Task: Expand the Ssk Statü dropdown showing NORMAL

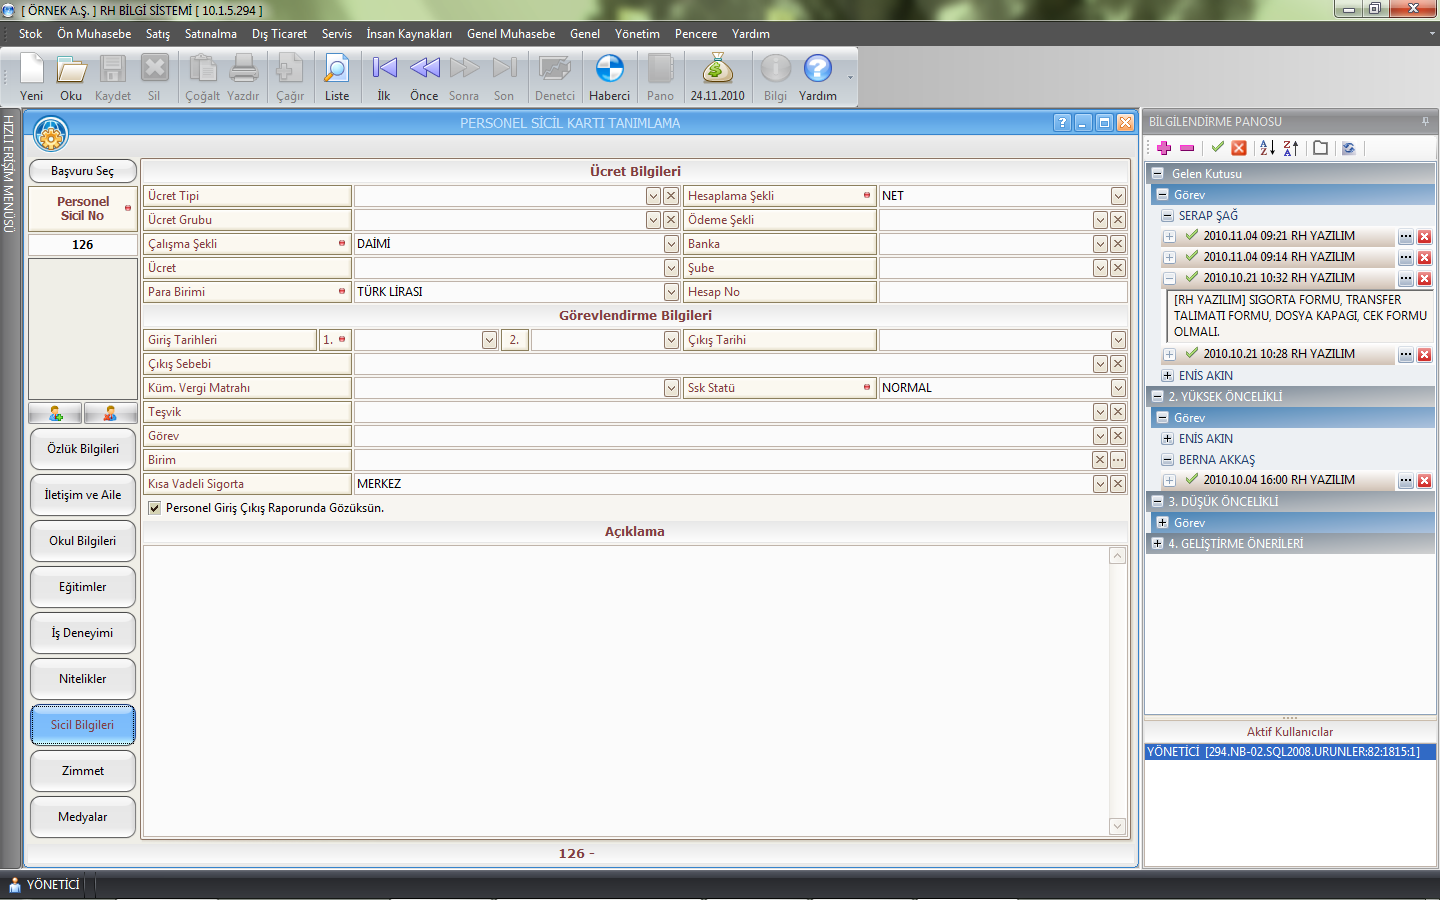Action: 1118,388
